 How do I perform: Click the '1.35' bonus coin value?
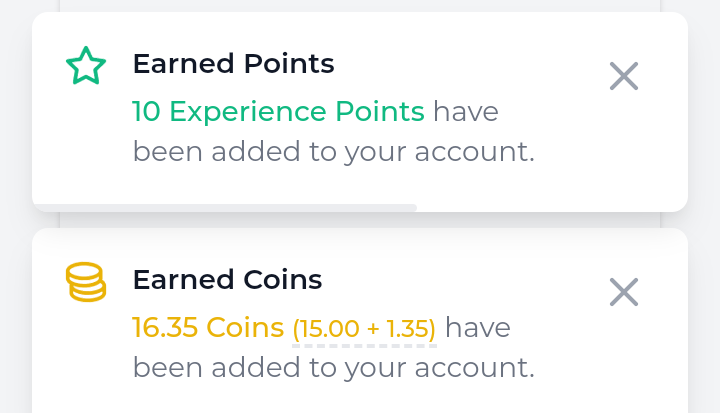pyautogui.click(x=408, y=328)
